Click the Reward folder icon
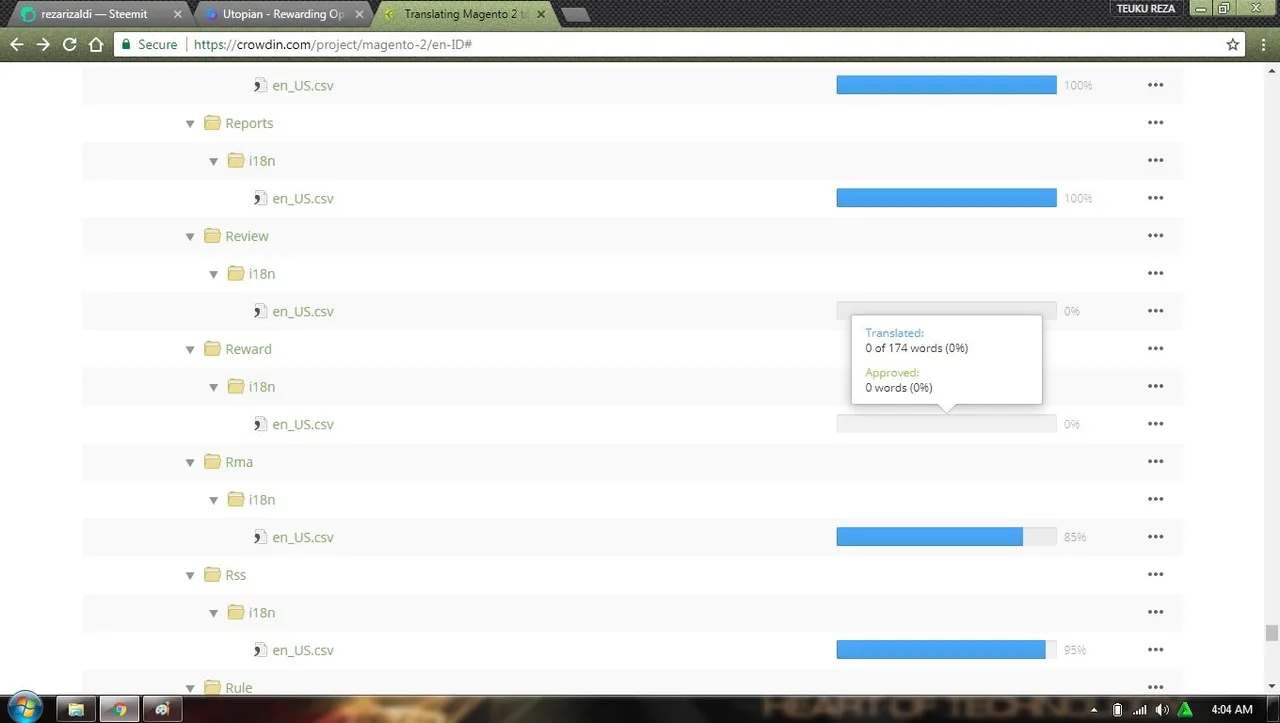The width and height of the screenshot is (1280, 723). tap(212, 349)
